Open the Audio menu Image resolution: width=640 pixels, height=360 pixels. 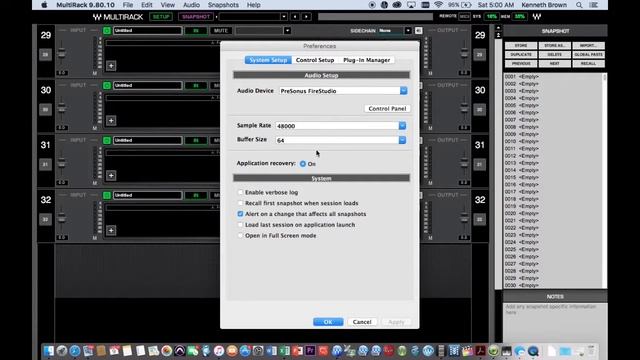coord(191,5)
